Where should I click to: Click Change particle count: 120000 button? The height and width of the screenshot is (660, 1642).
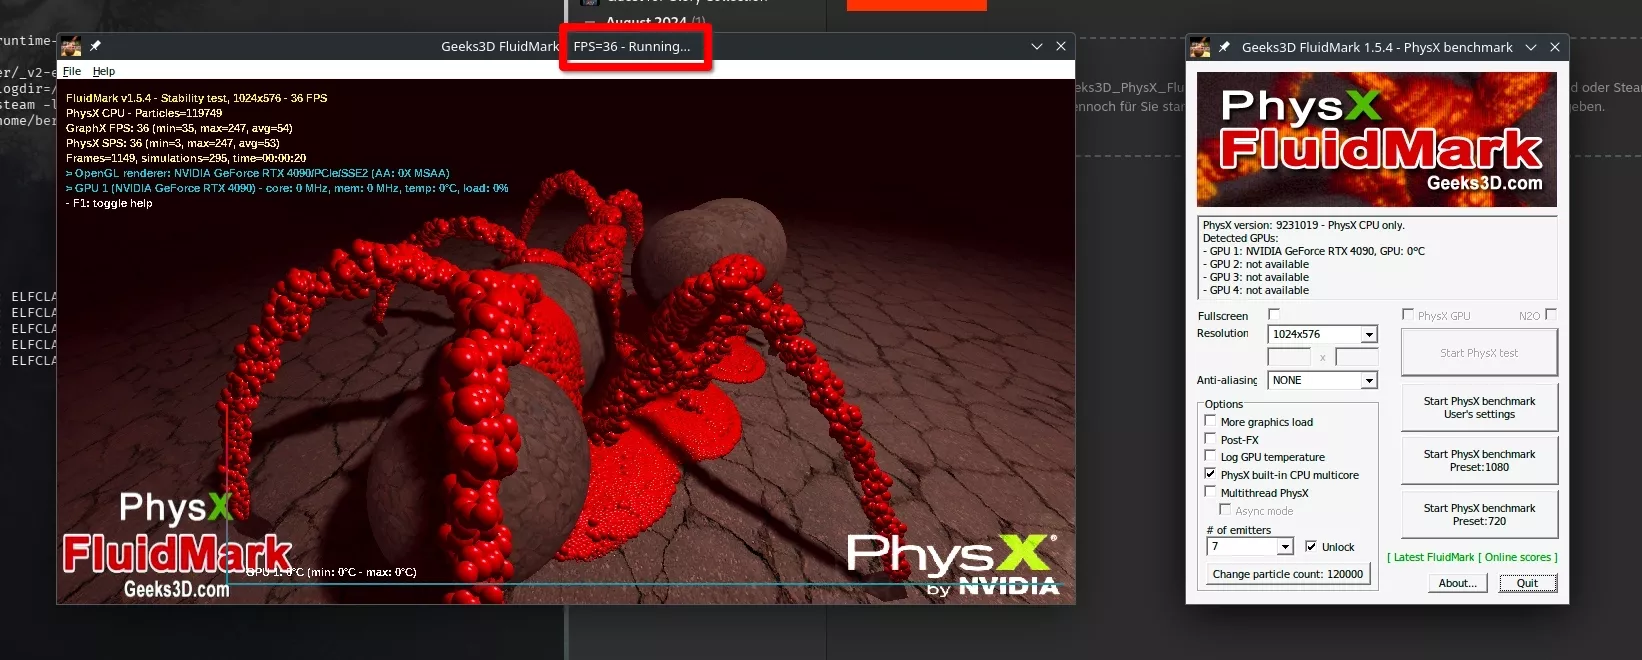click(1288, 574)
